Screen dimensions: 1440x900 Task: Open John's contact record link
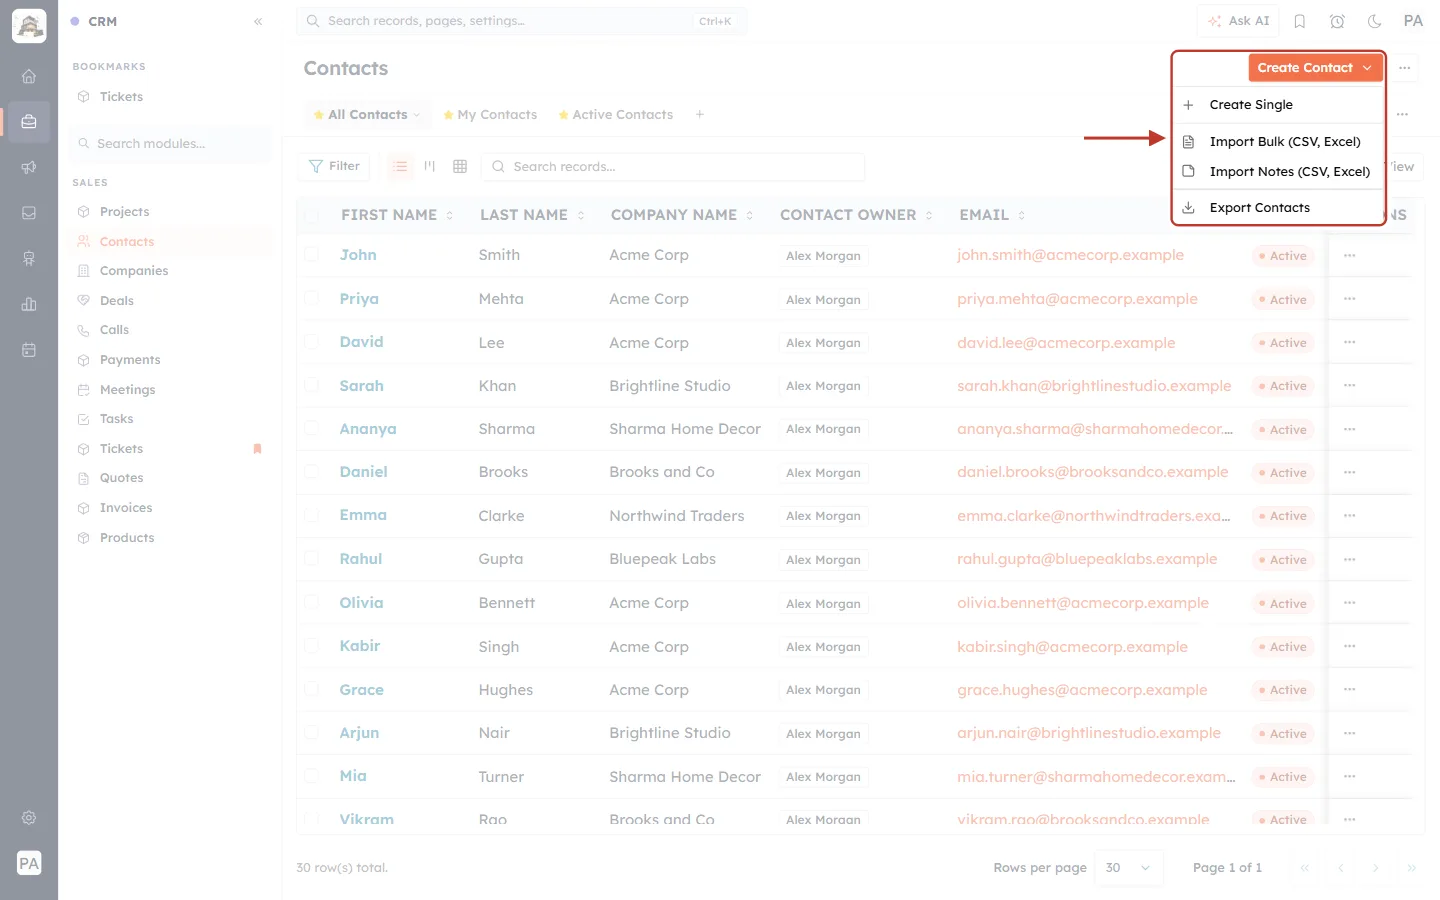(358, 255)
